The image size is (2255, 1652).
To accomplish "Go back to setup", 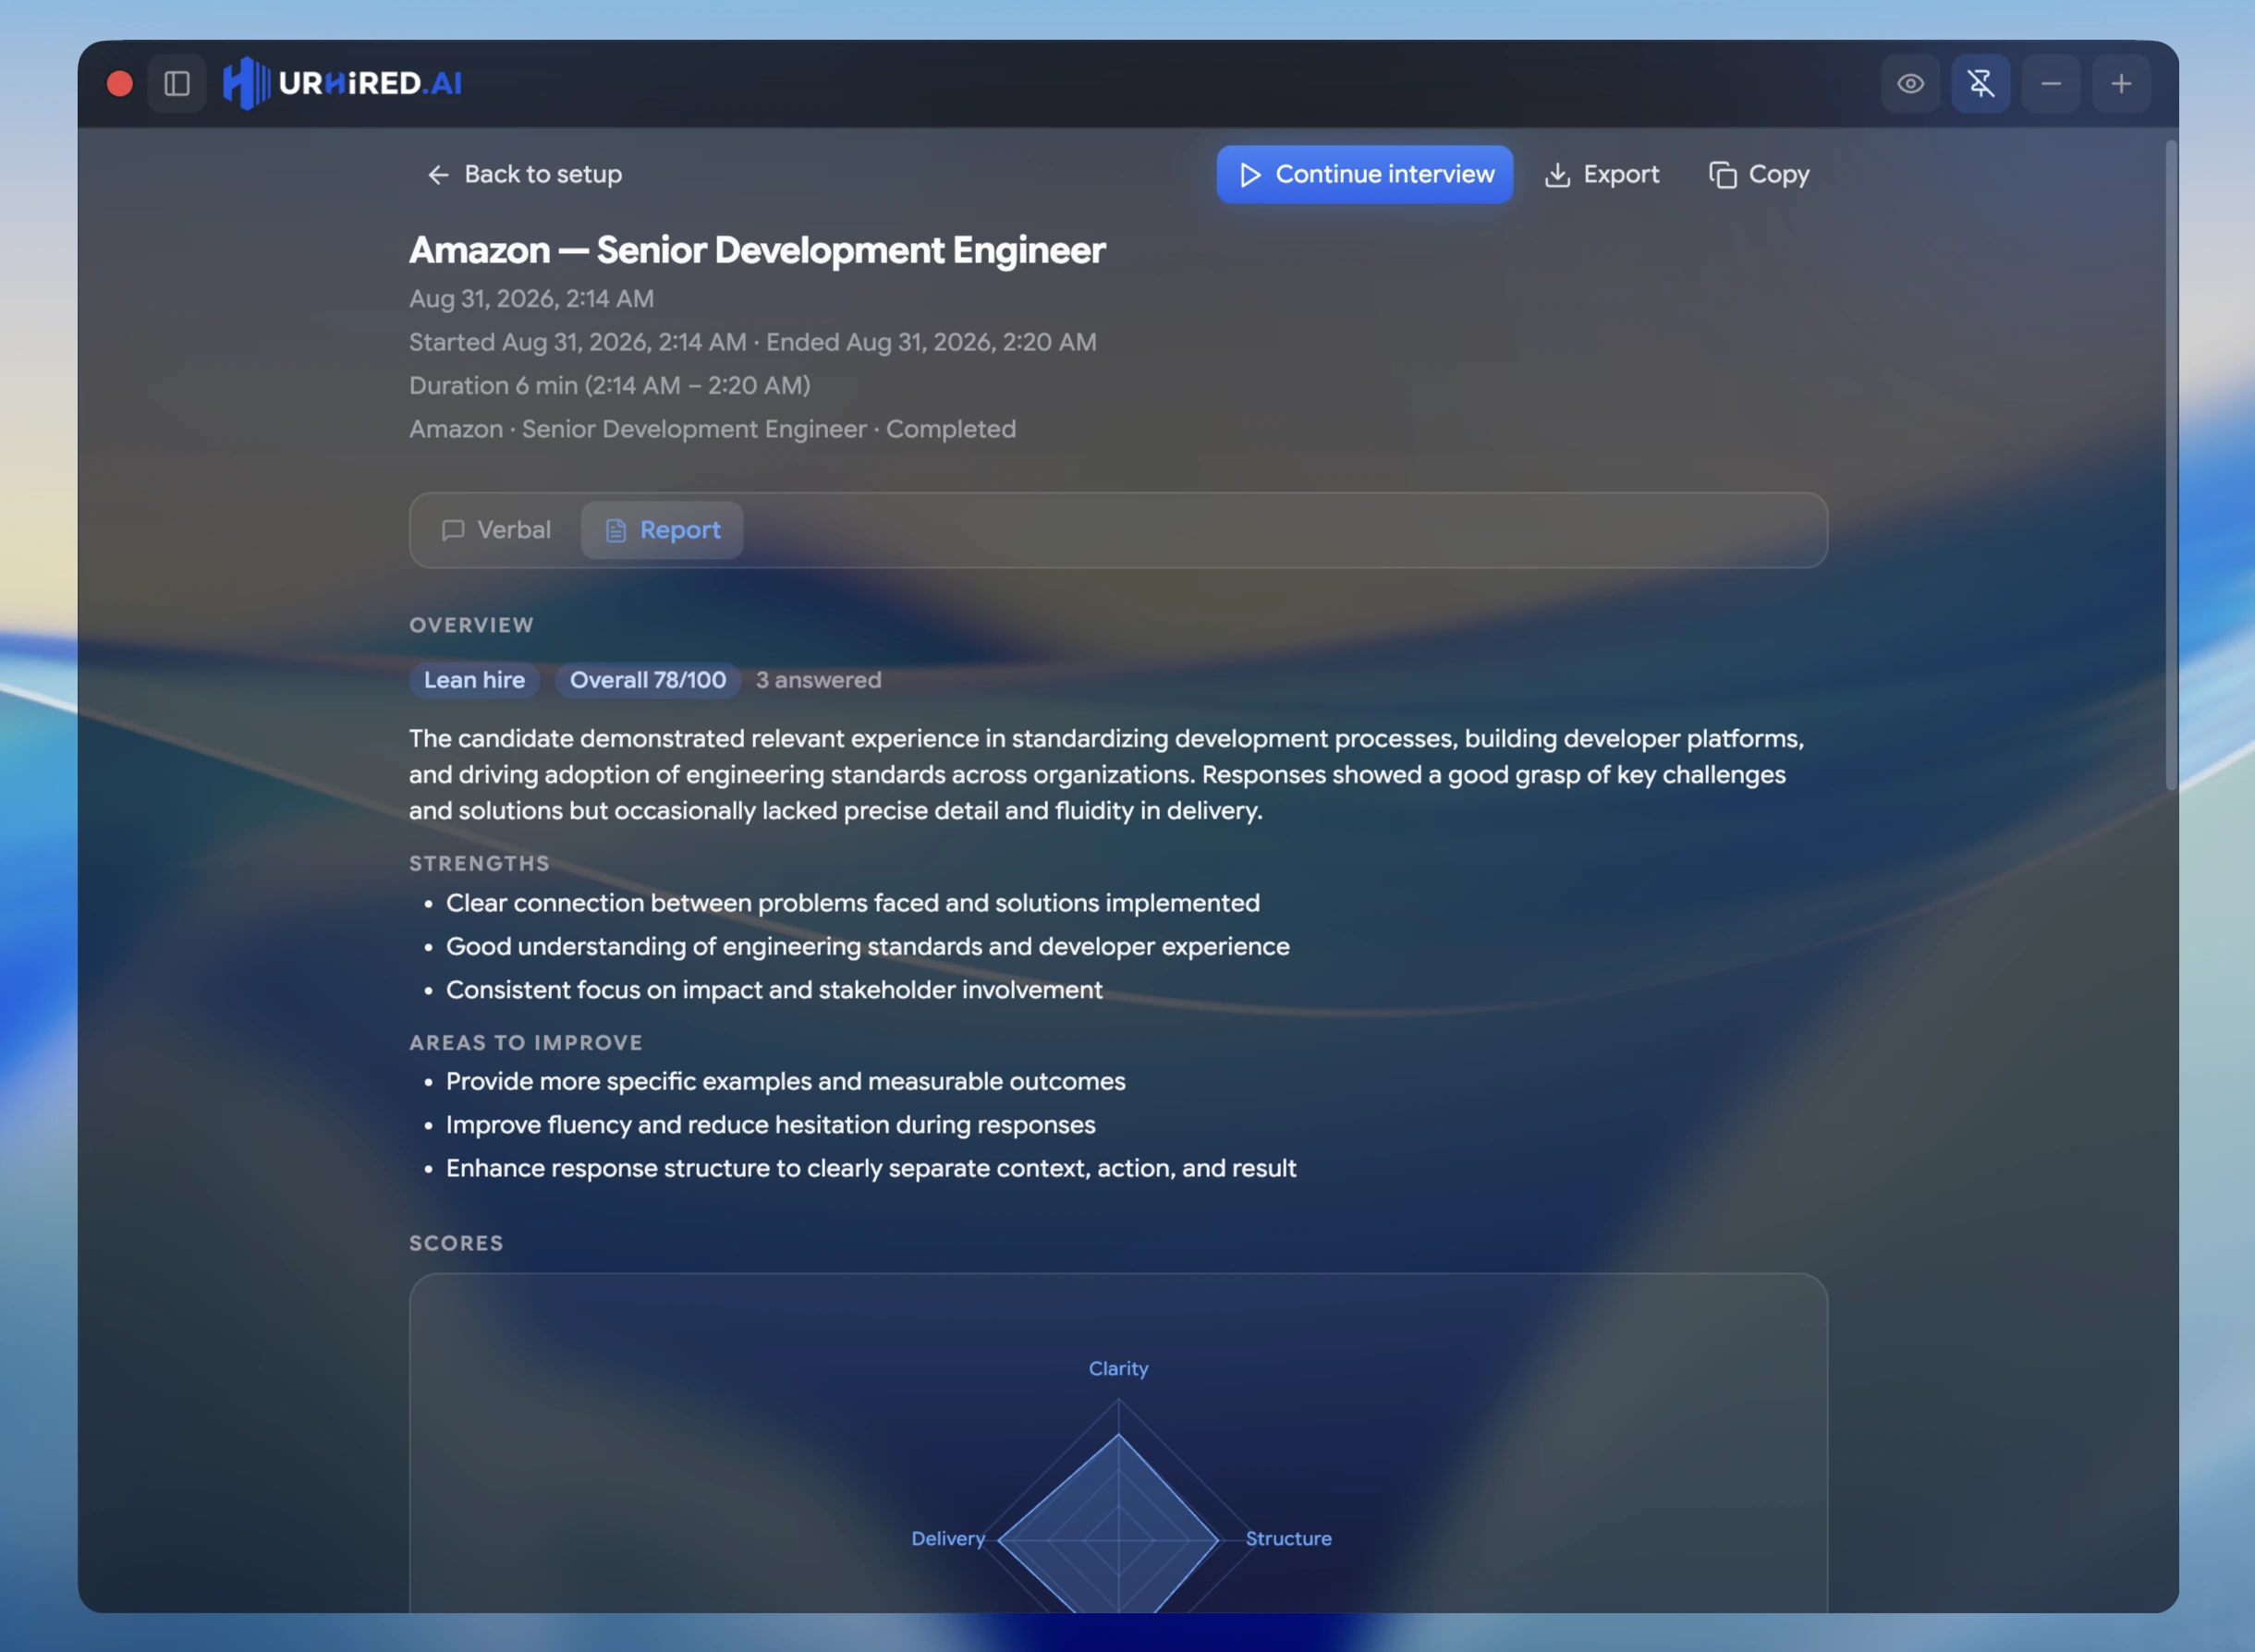I will 524,175.
